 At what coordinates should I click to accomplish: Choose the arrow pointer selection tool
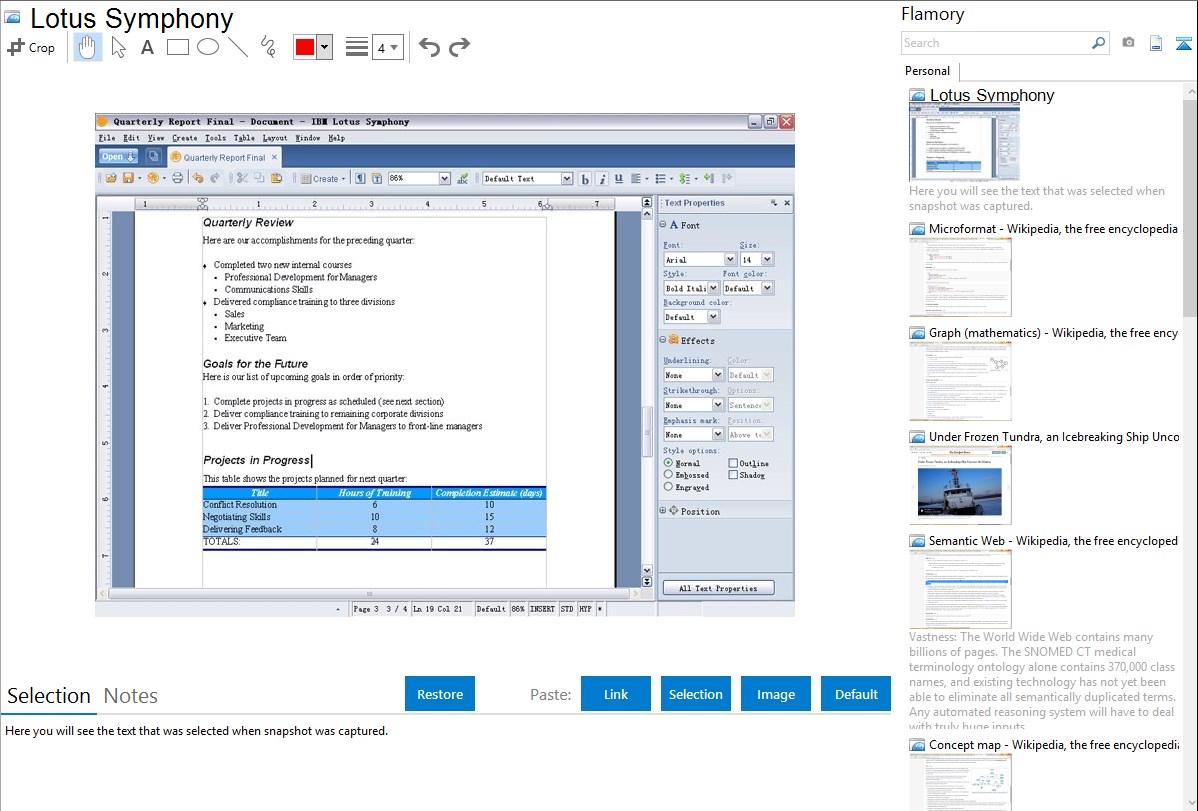[x=118, y=47]
